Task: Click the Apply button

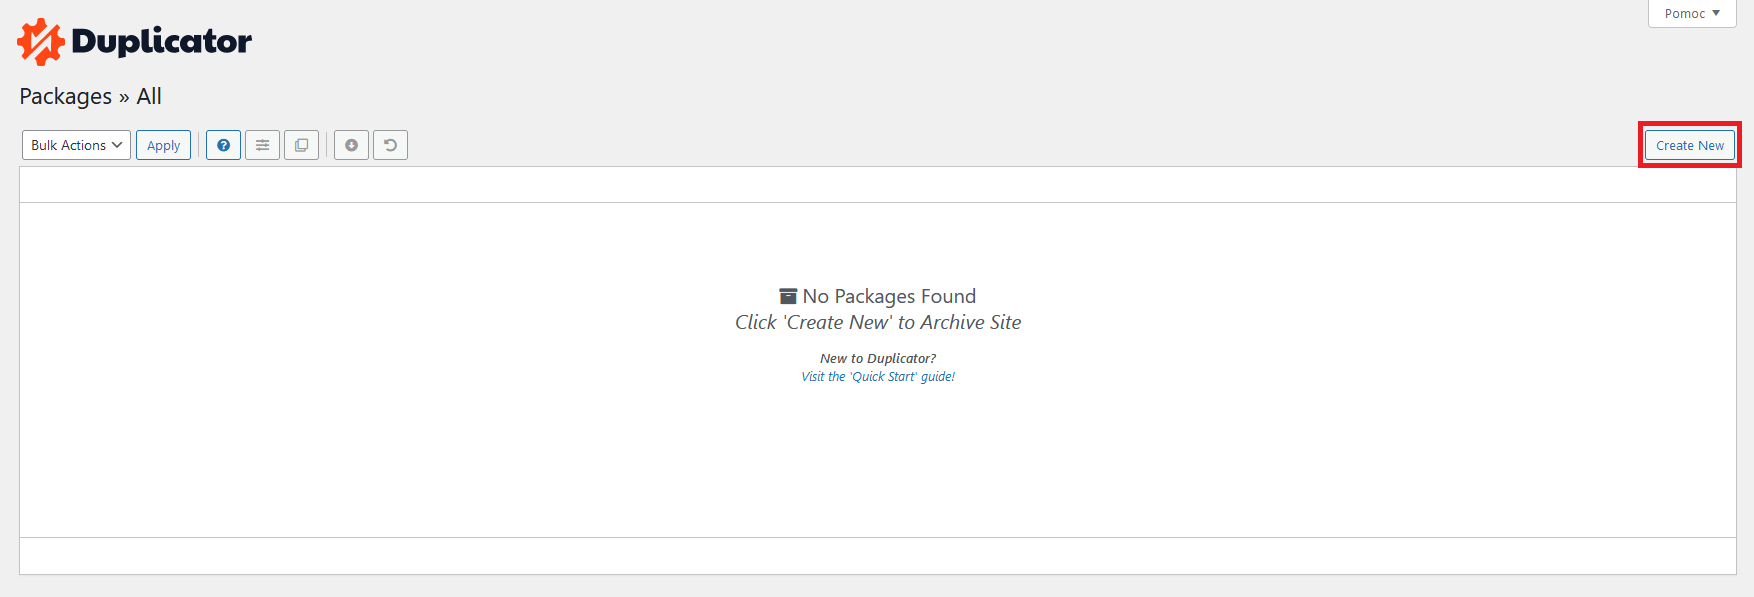Action: pyautogui.click(x=163, y=145)
